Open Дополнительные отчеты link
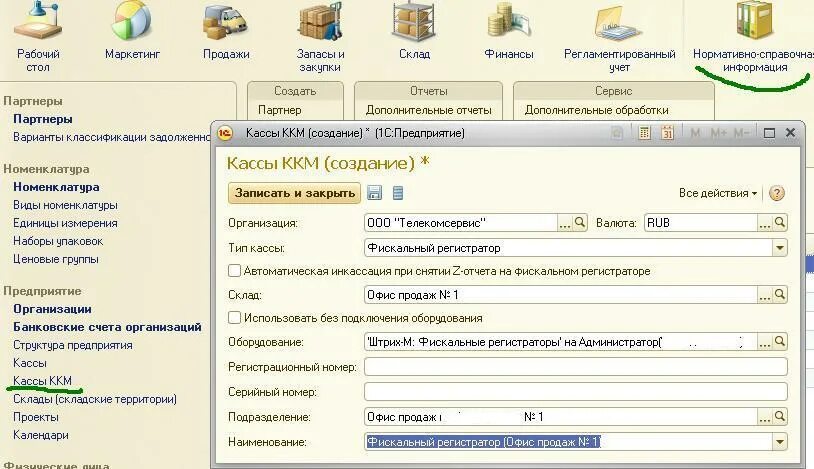The image size is (814, 469). (428, 110)
